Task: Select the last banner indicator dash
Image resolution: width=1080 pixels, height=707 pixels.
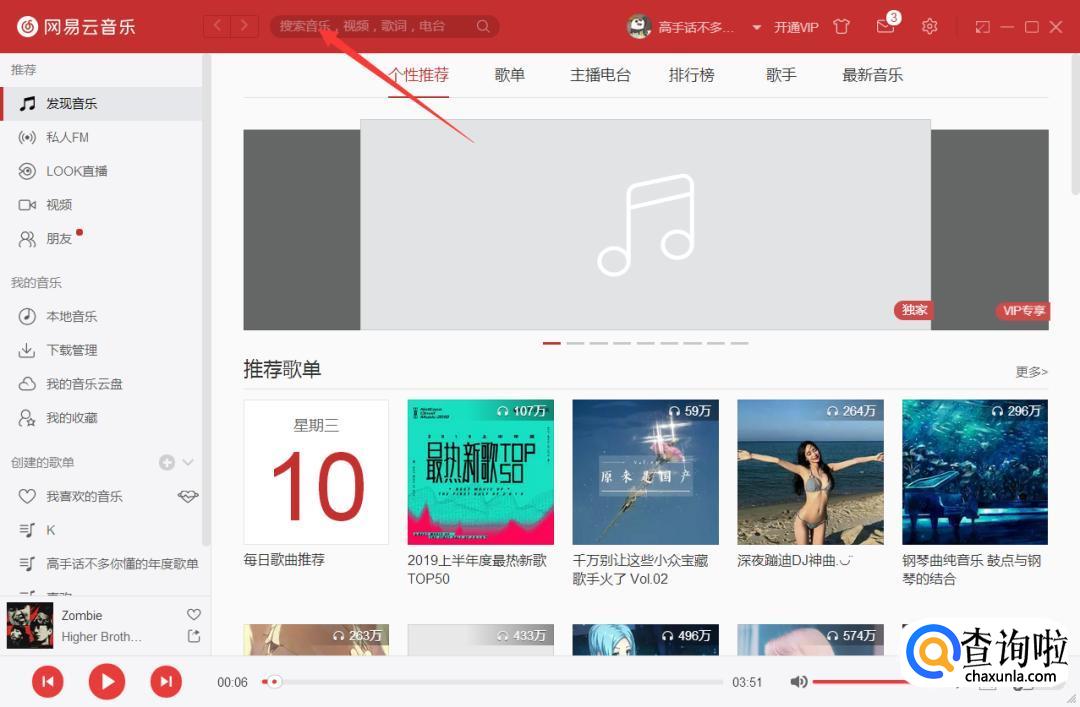Action: 739,342
